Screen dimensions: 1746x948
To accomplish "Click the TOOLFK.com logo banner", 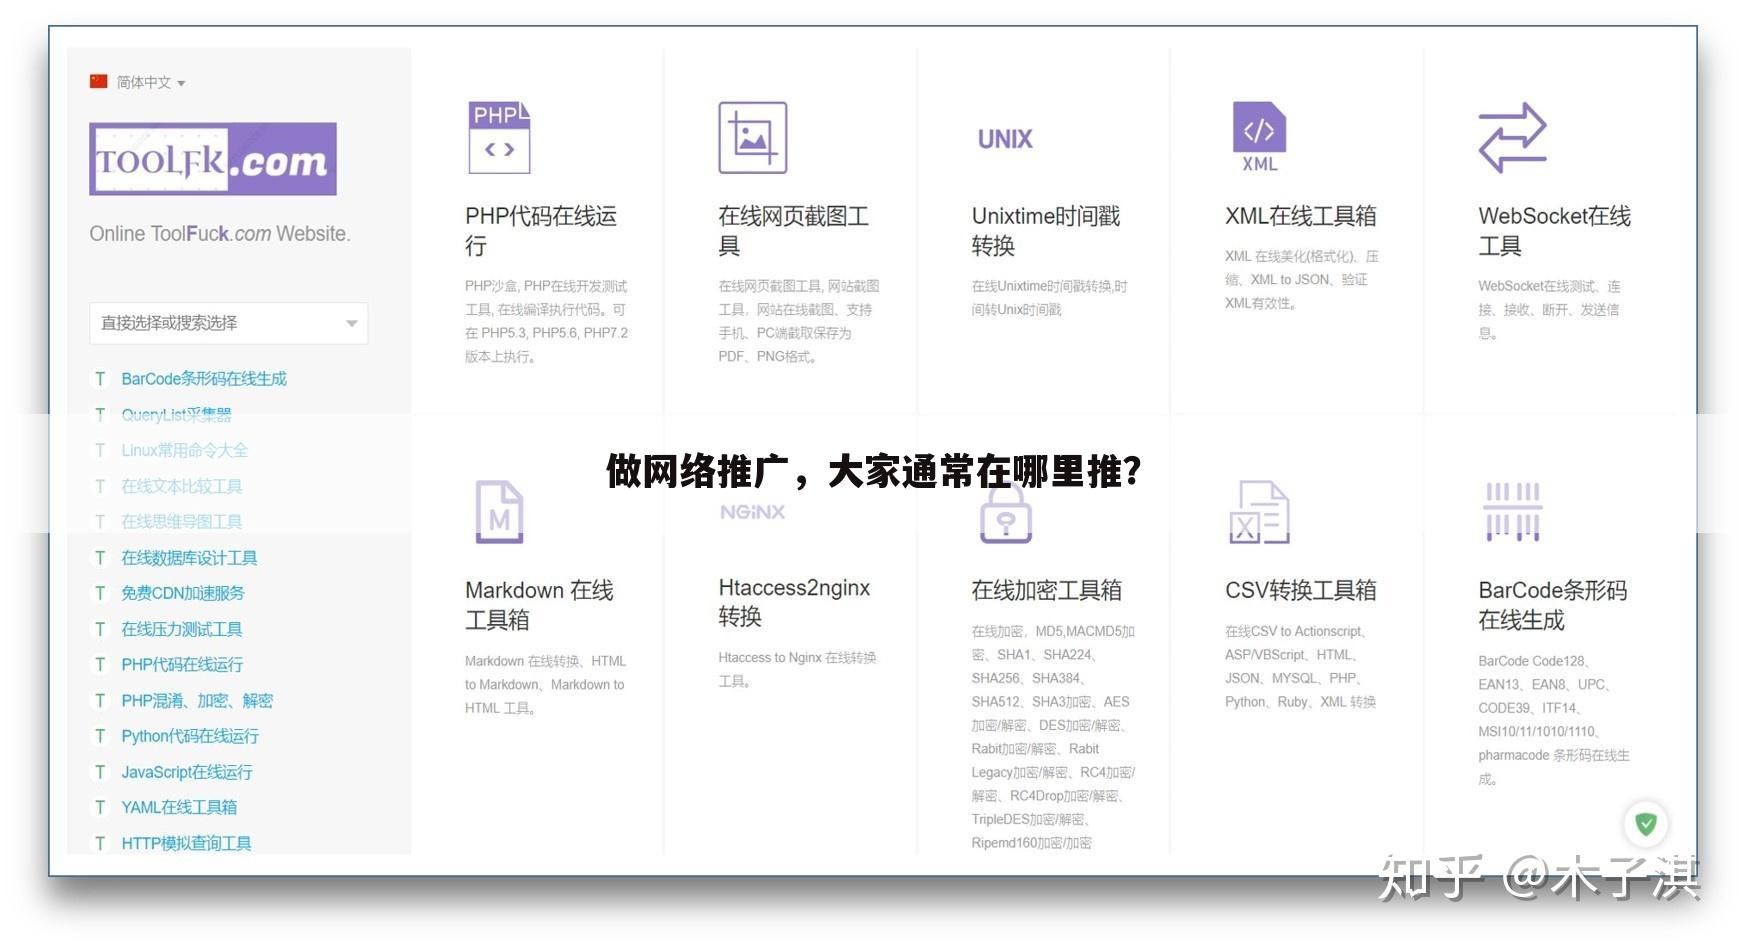I will [213, 158].
